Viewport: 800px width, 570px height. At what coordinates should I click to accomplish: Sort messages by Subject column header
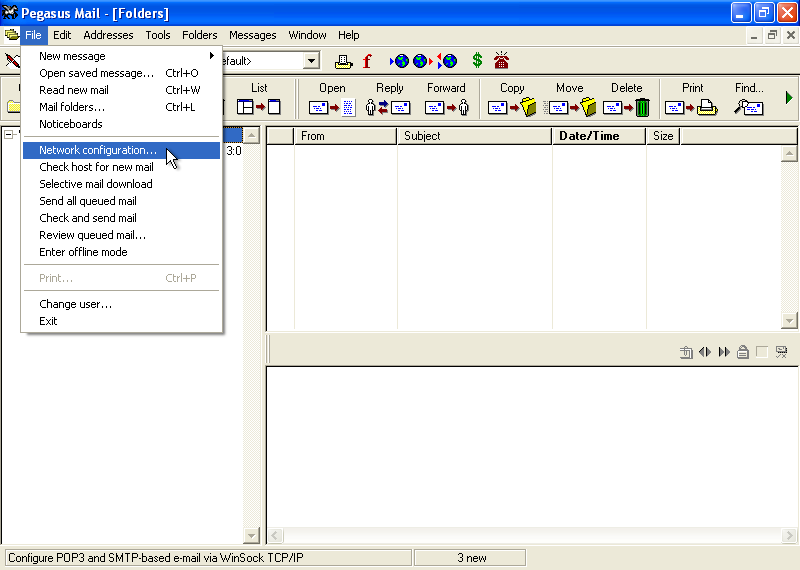click(474, 136)
